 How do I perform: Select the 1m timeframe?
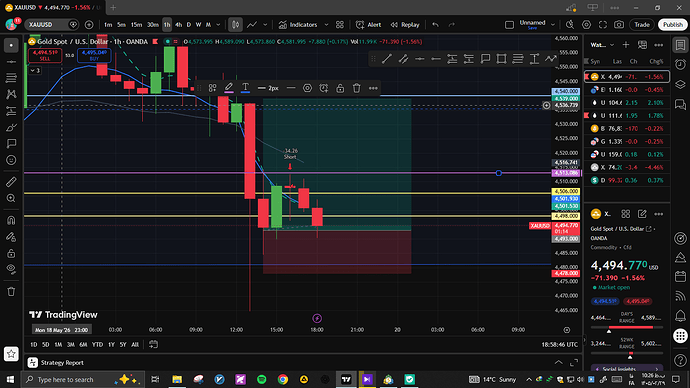point(108,25)
